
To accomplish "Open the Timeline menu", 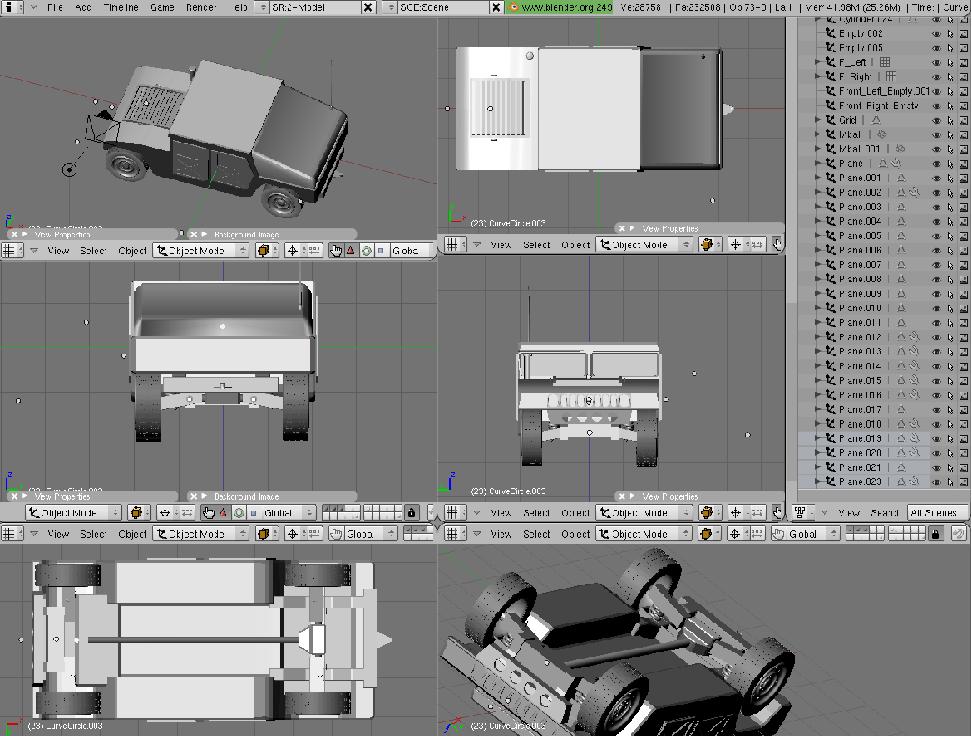I will tap(121, 7).
